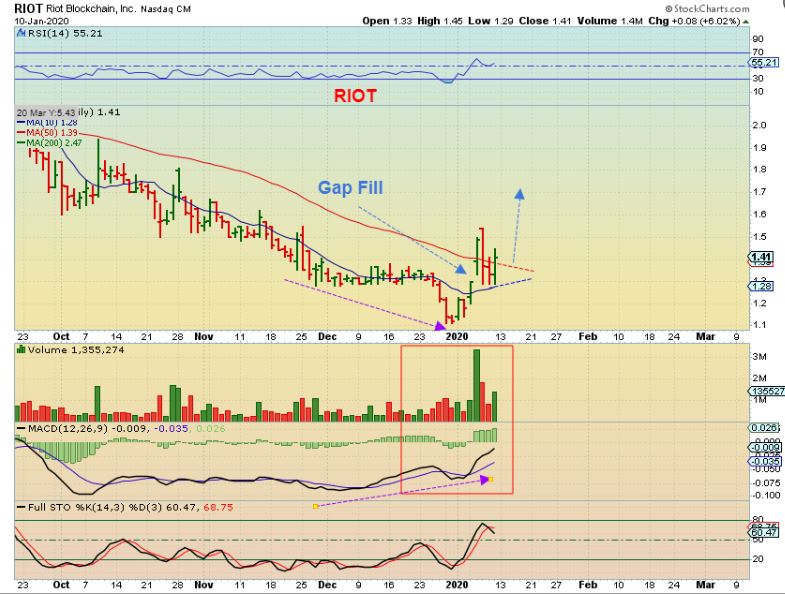Click the Volume 1.4M header value
The width and height of the screenshot is (785, 594).
610,21
